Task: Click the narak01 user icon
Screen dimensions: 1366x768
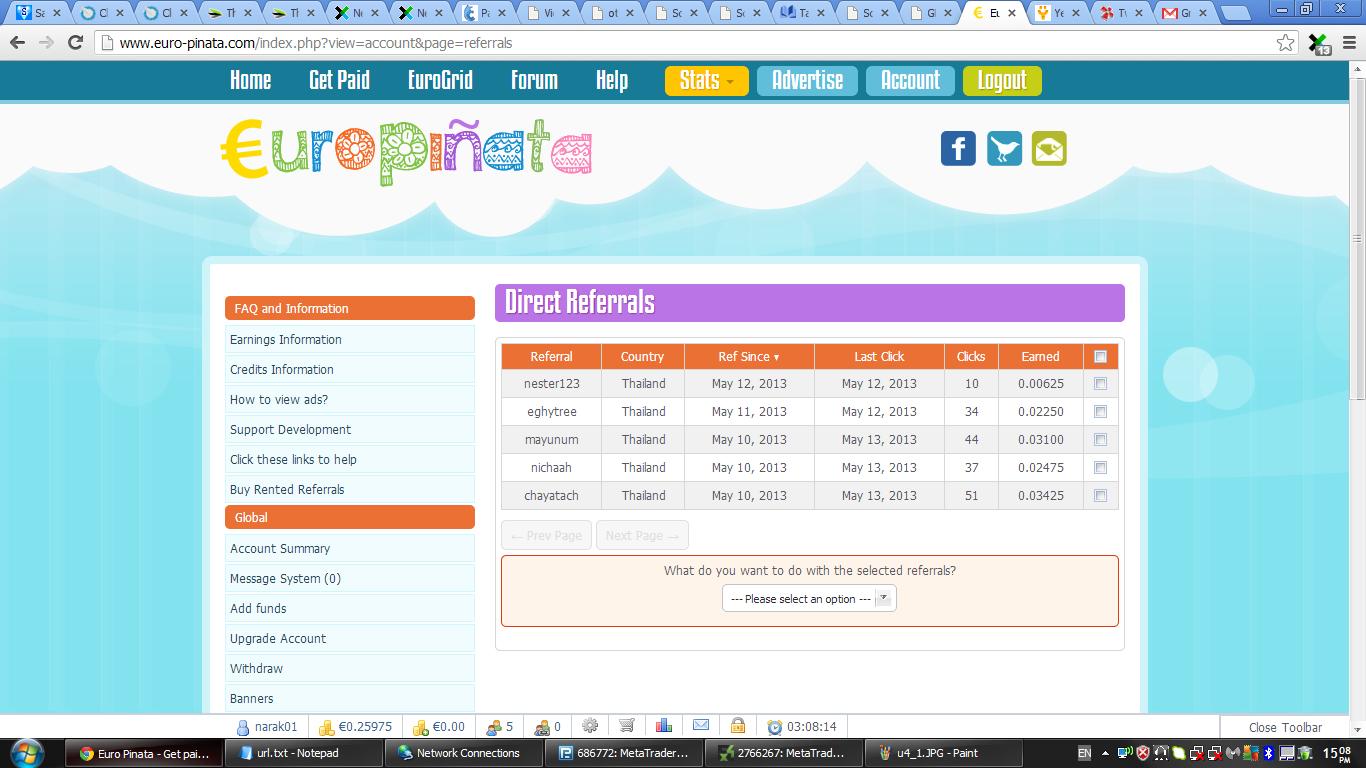Action: [242, 727]
